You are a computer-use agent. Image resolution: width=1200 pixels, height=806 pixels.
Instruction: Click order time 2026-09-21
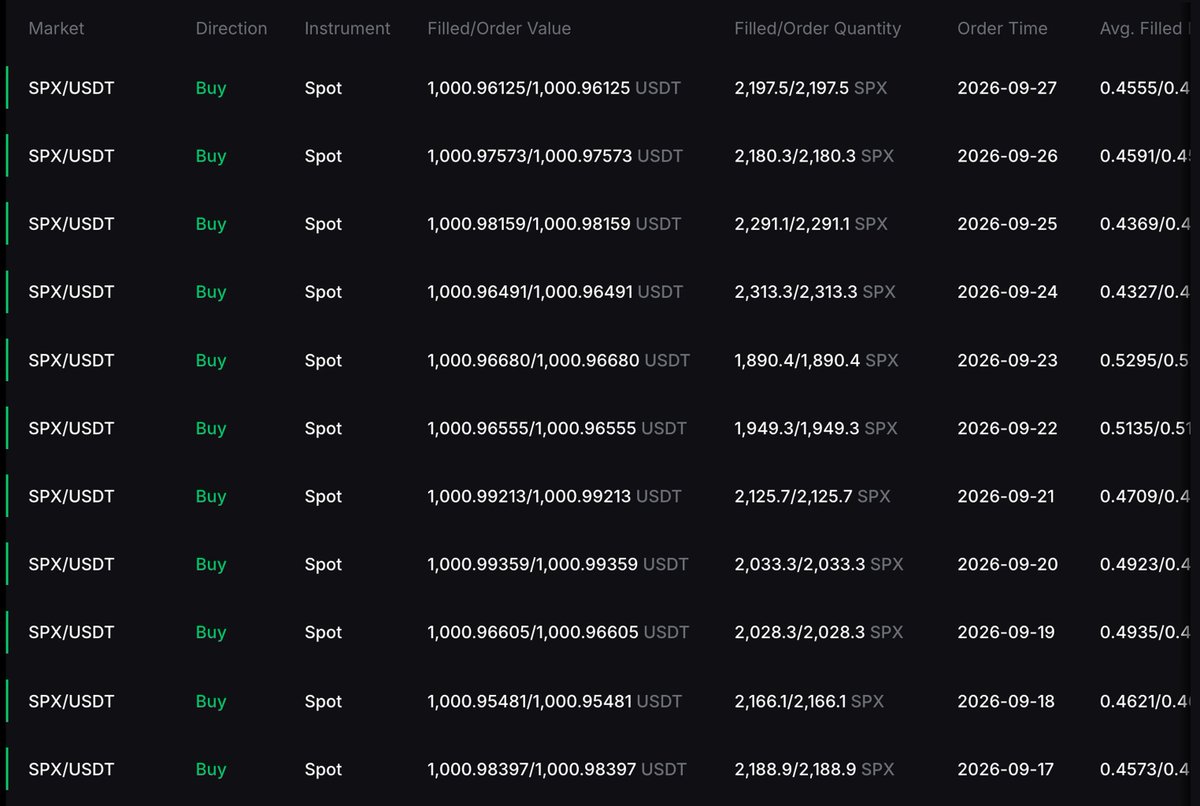[x=1006, y=496]
